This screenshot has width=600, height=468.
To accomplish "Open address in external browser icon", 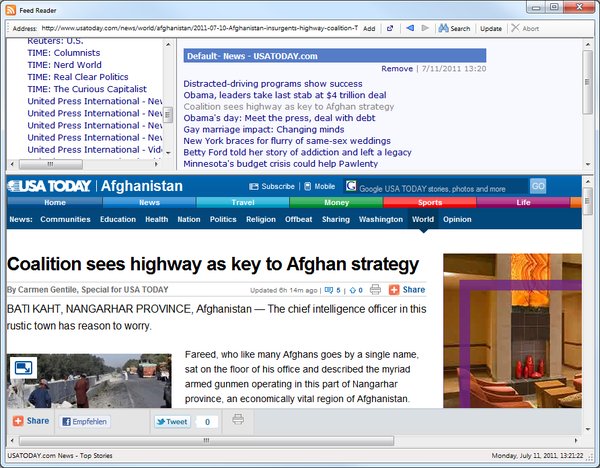I will click(390, 28).
